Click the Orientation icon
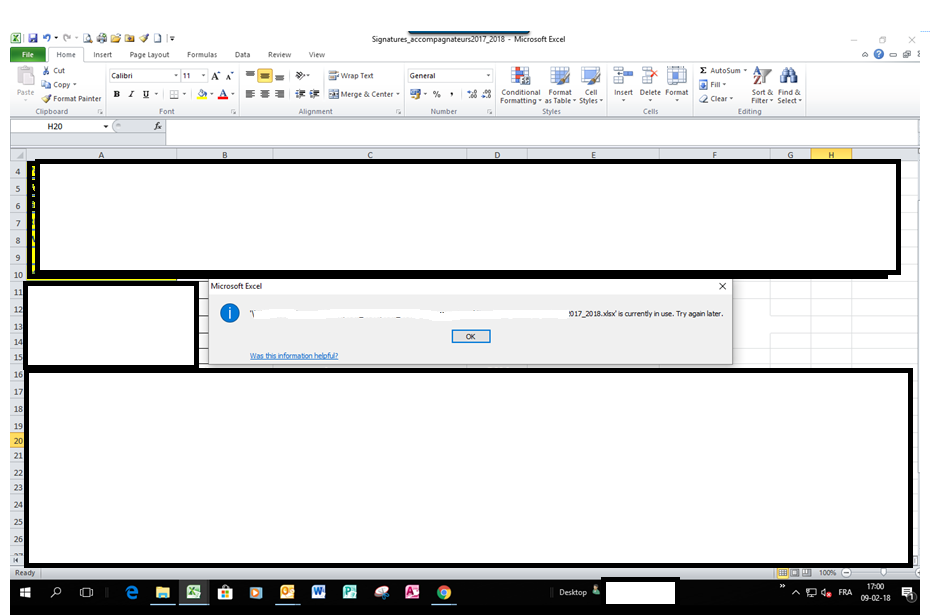Viewport: 930px width, 615px height. [x=300, y=76]
